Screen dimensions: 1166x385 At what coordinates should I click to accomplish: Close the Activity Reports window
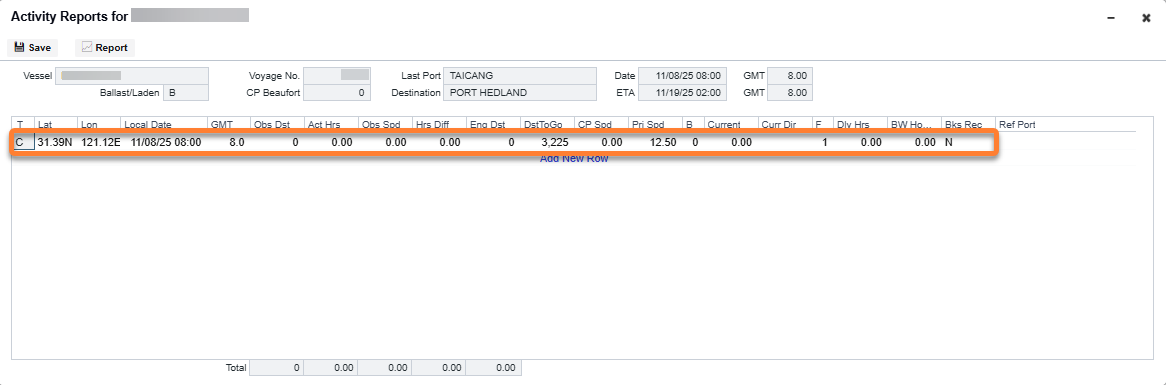click(1146, 17)
